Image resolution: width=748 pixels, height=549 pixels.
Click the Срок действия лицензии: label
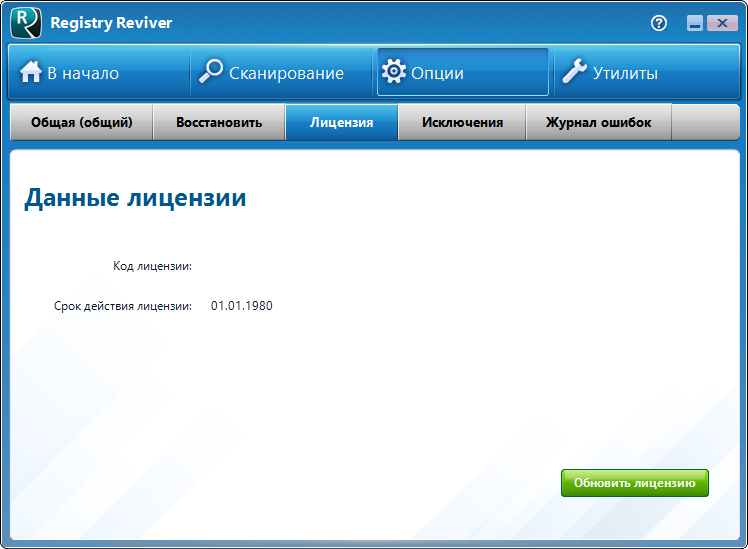(123, 306)
